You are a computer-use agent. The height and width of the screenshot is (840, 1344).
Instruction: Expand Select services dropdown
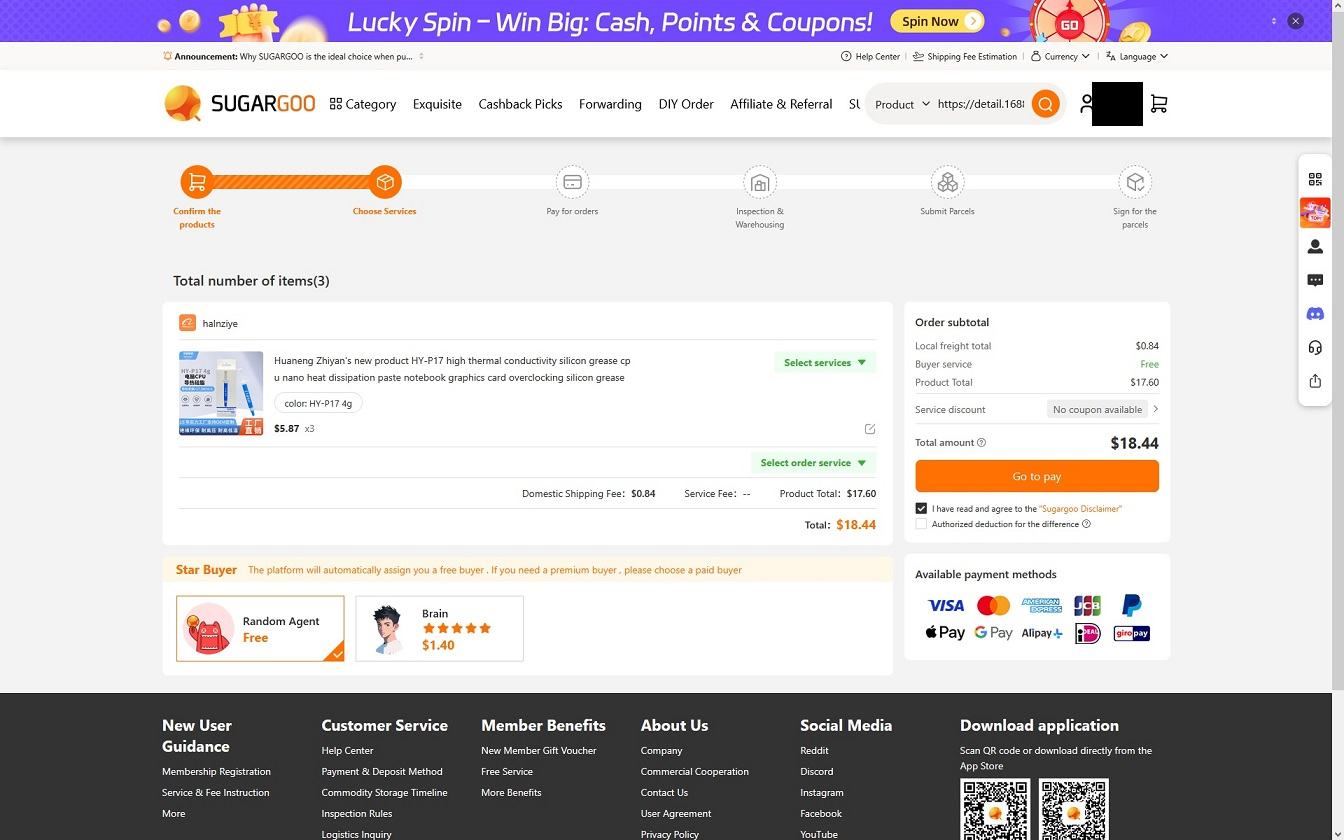point(825,363)
